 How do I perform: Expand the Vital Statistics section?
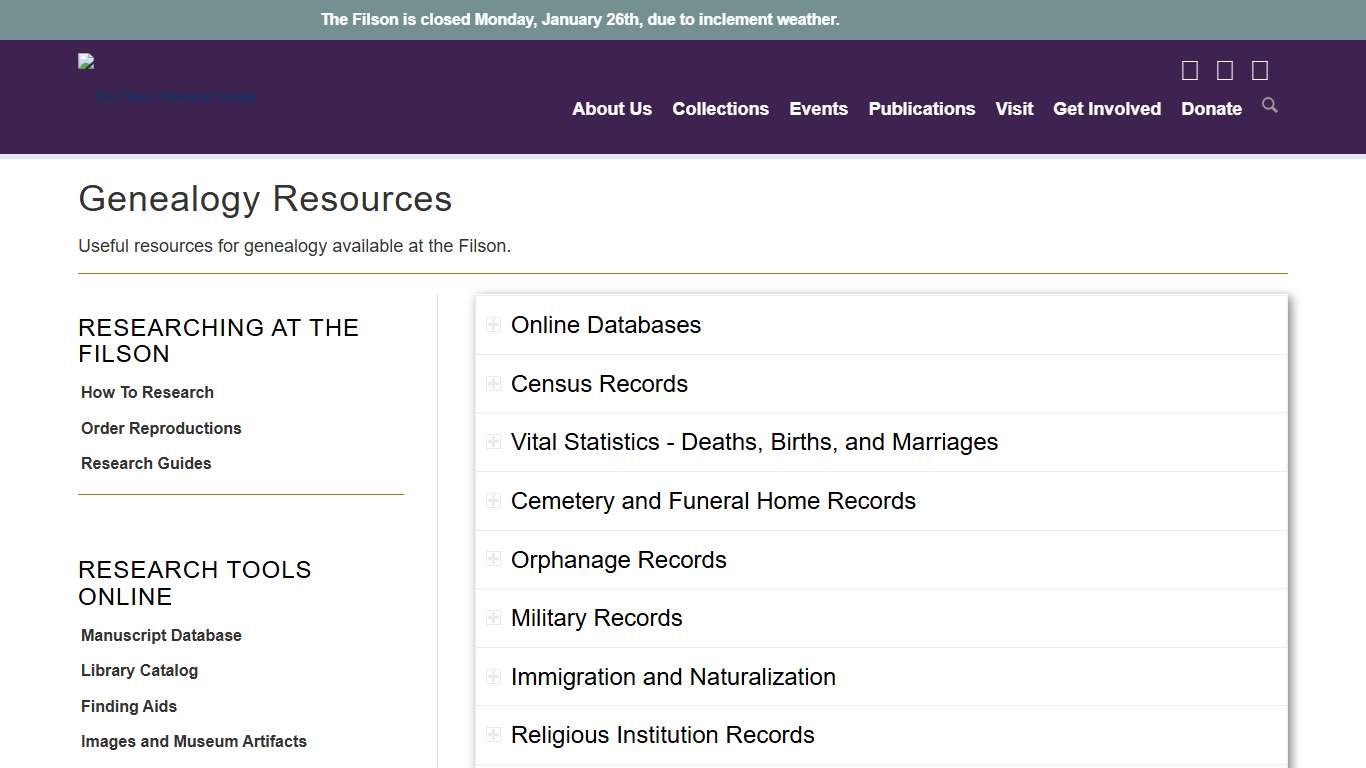coord(493,441)
